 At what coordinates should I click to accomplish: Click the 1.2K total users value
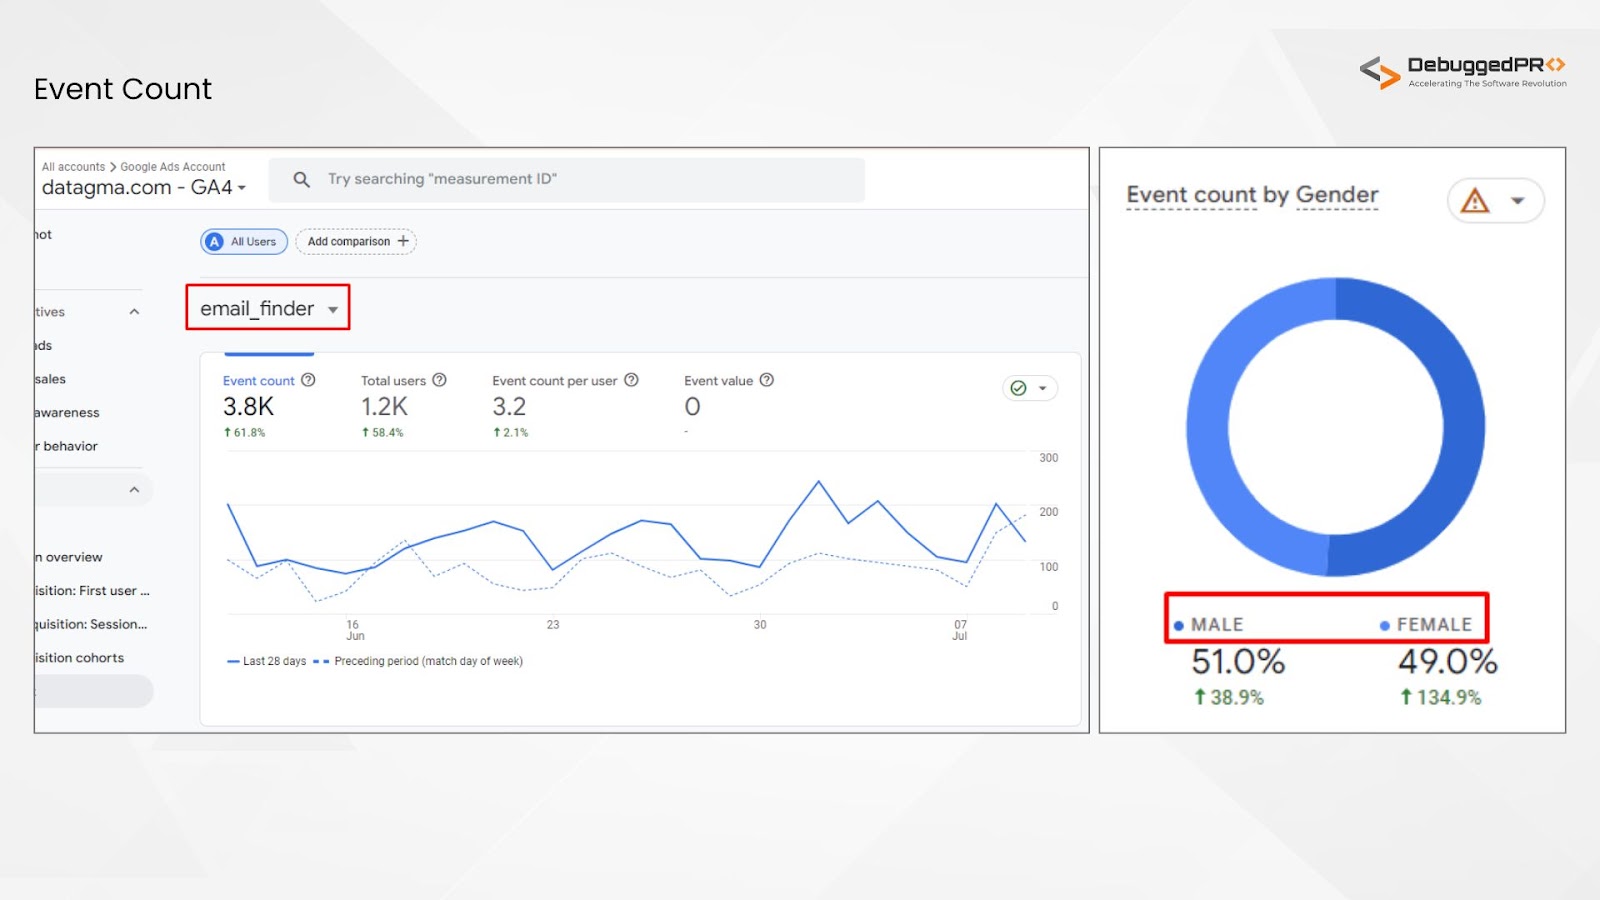click(x=384, y=407)
